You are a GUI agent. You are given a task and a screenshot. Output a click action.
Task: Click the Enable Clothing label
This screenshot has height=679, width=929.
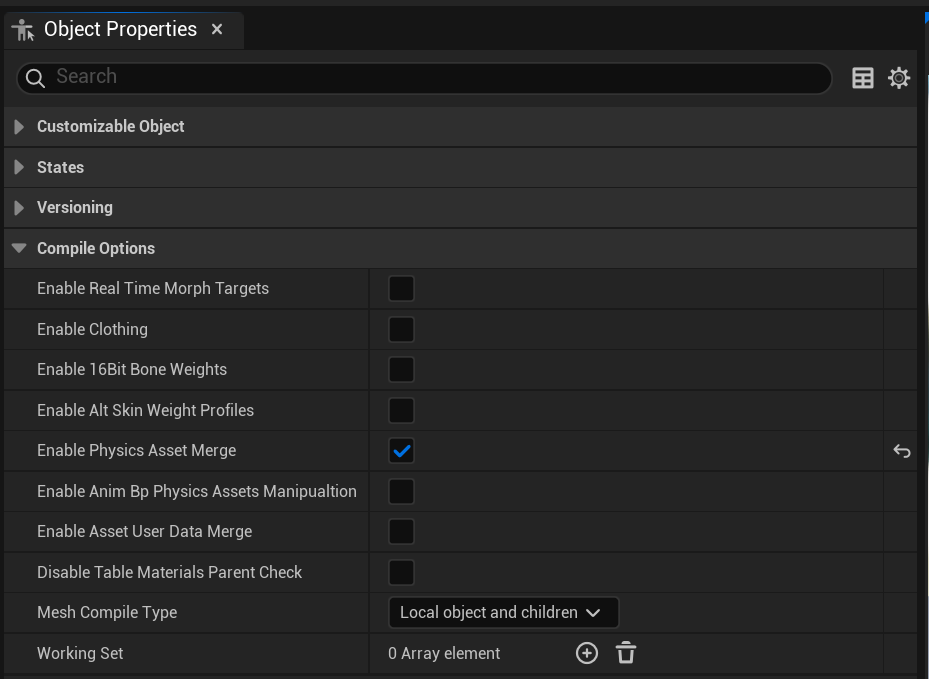tap(92, 329)
